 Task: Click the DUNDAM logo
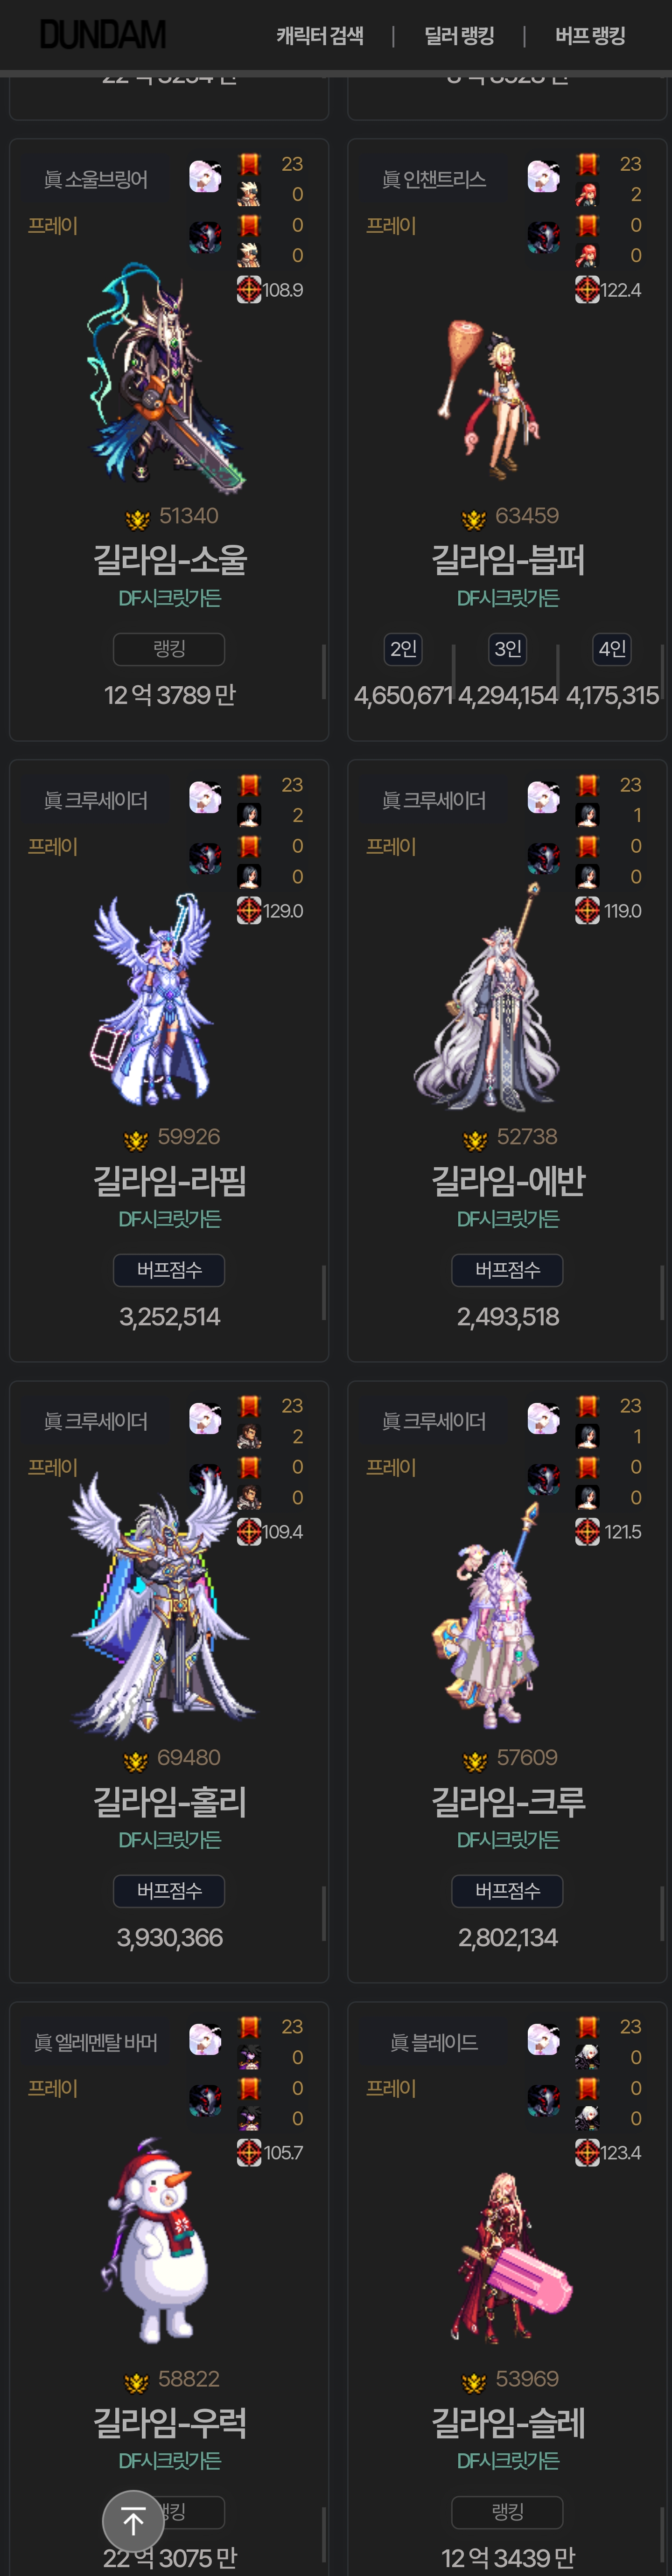pos(102,35)
